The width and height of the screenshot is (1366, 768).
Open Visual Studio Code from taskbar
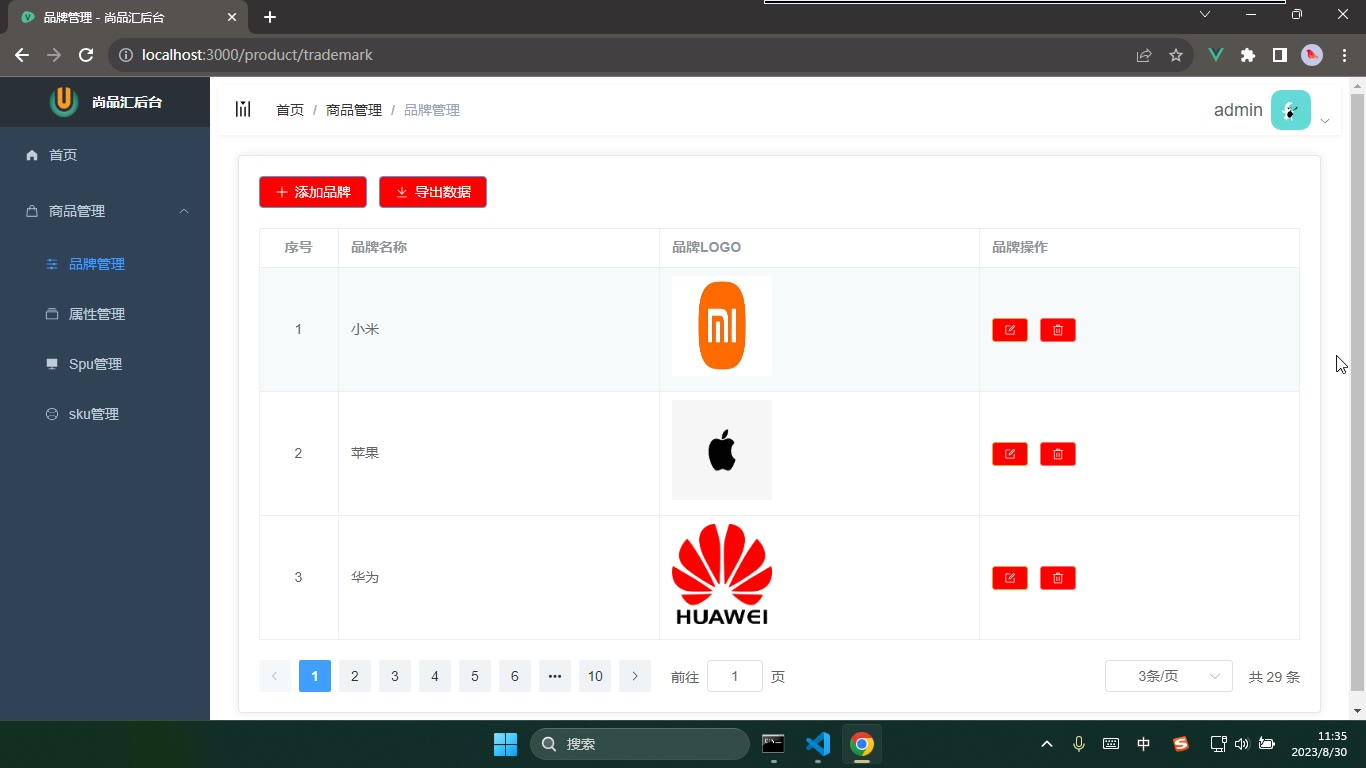pyautogui.click(x=818, y=744)
